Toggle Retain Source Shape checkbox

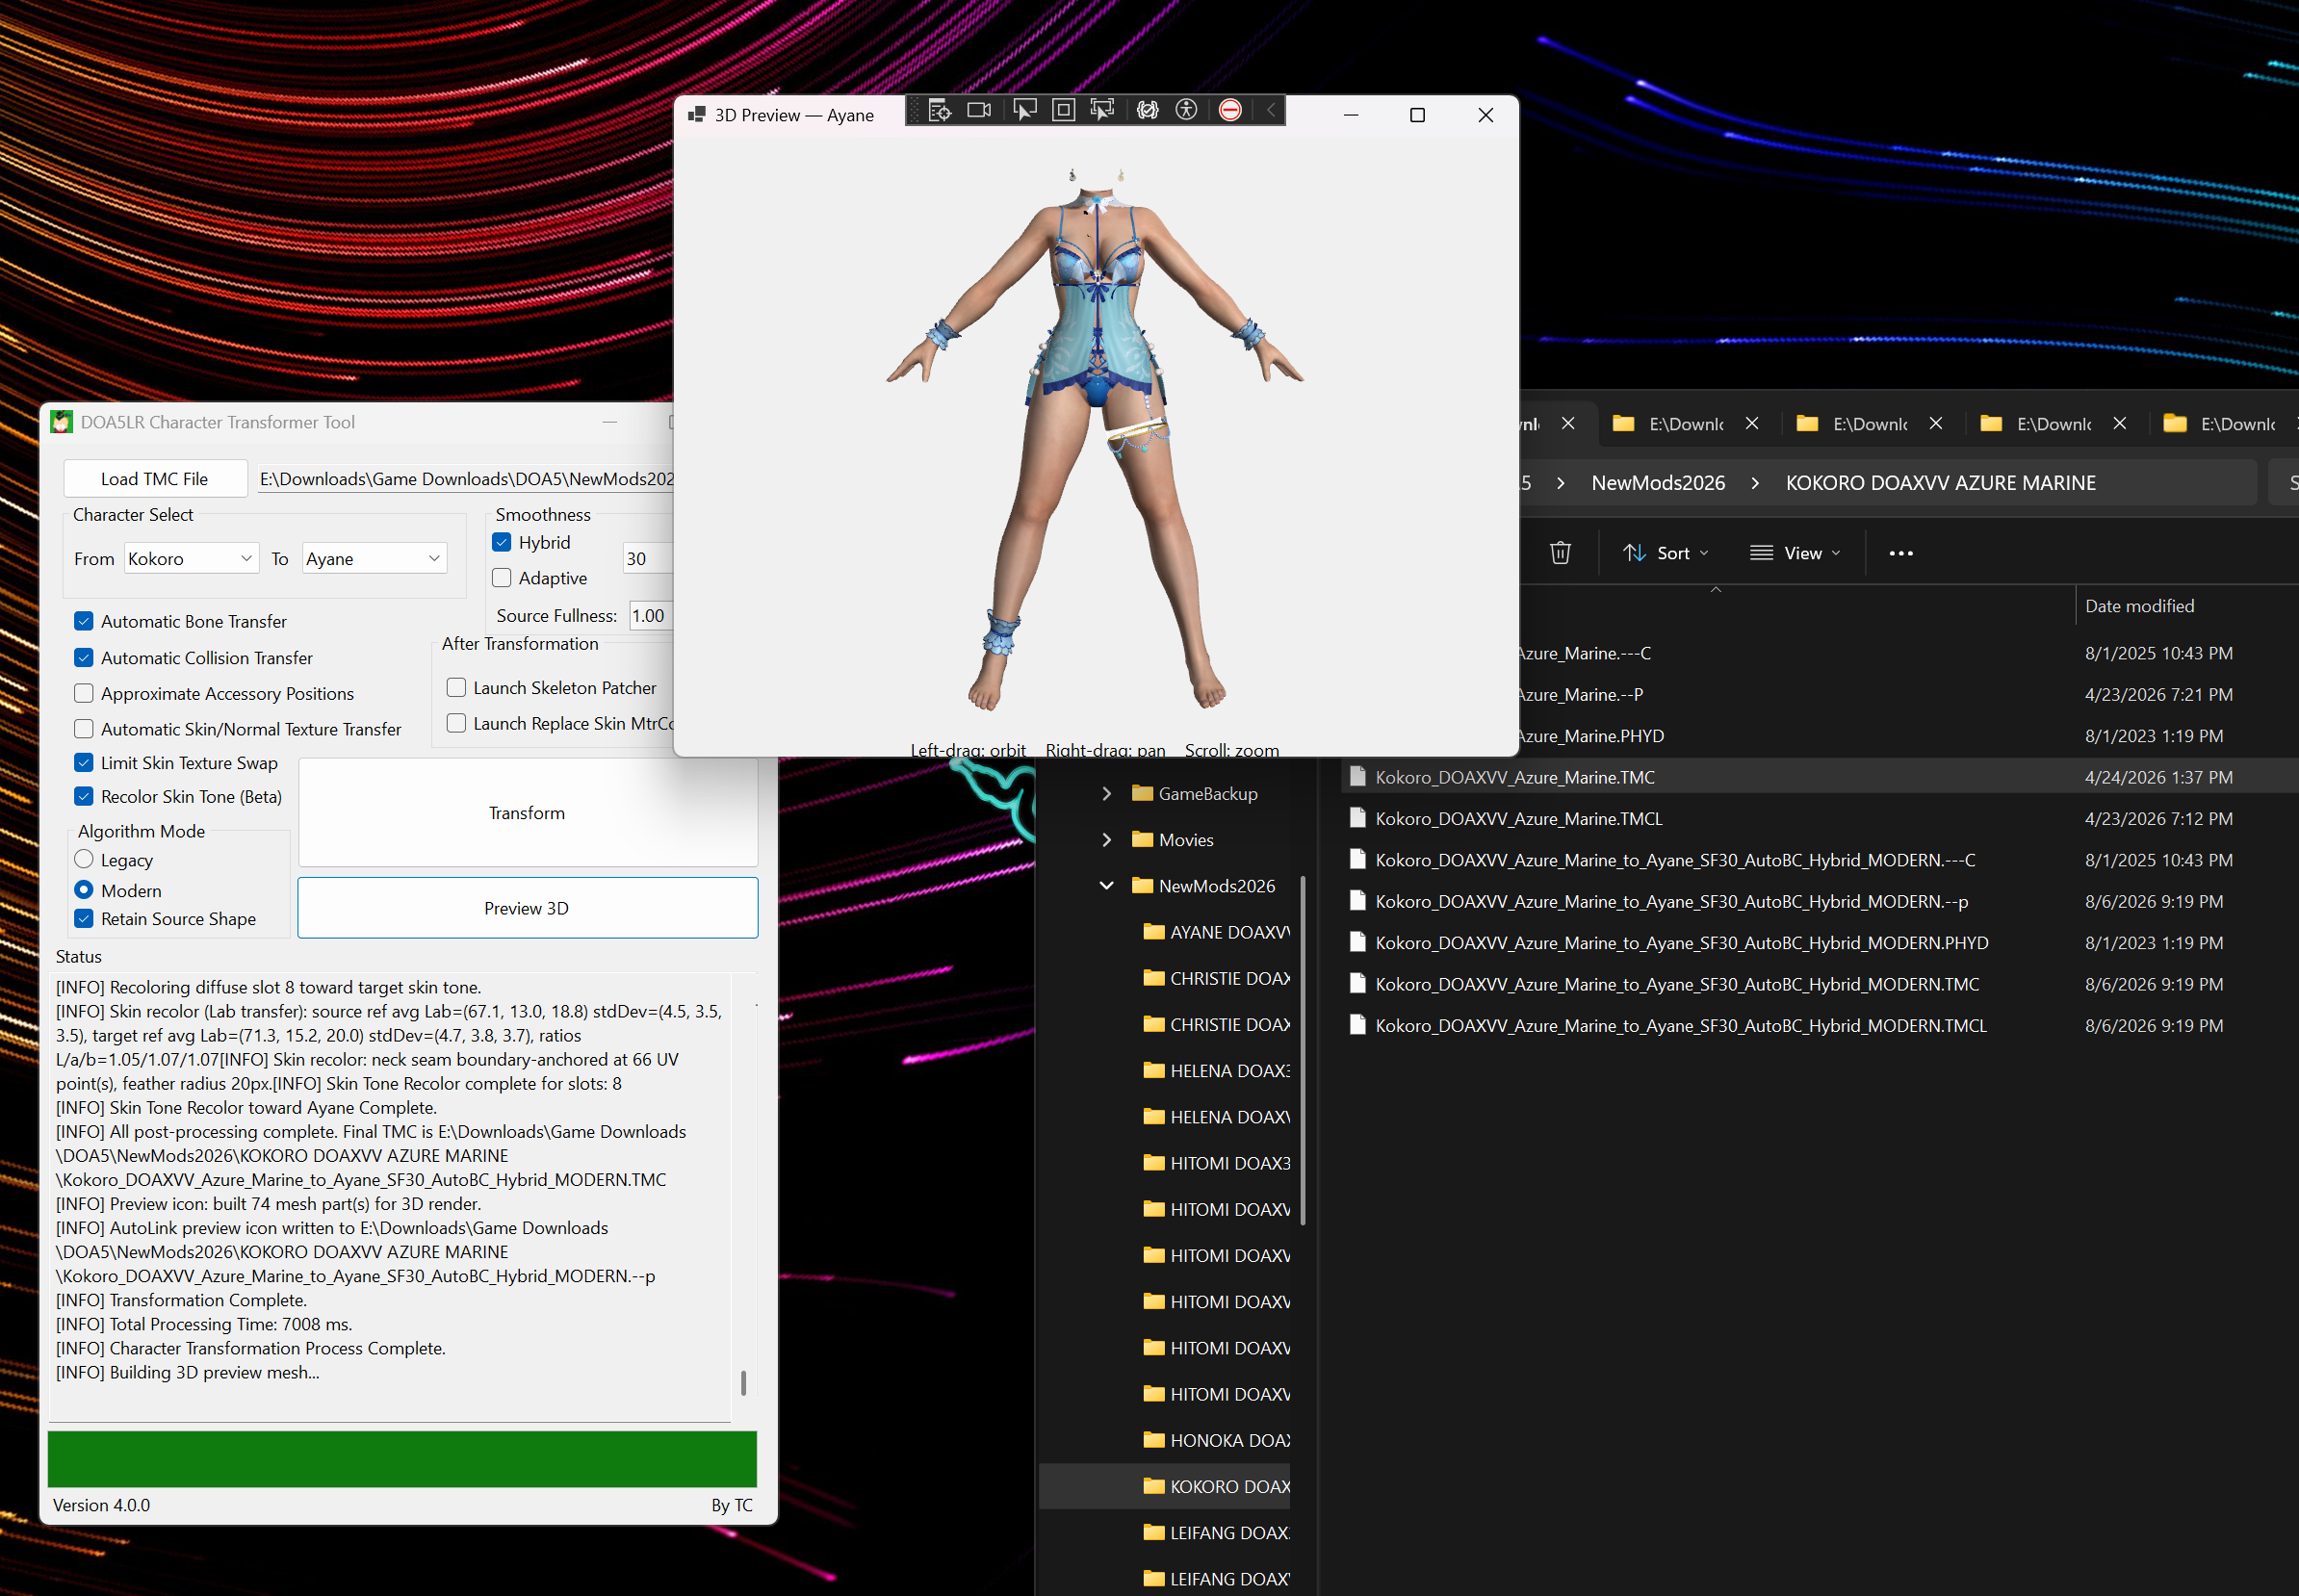(84, 919)
